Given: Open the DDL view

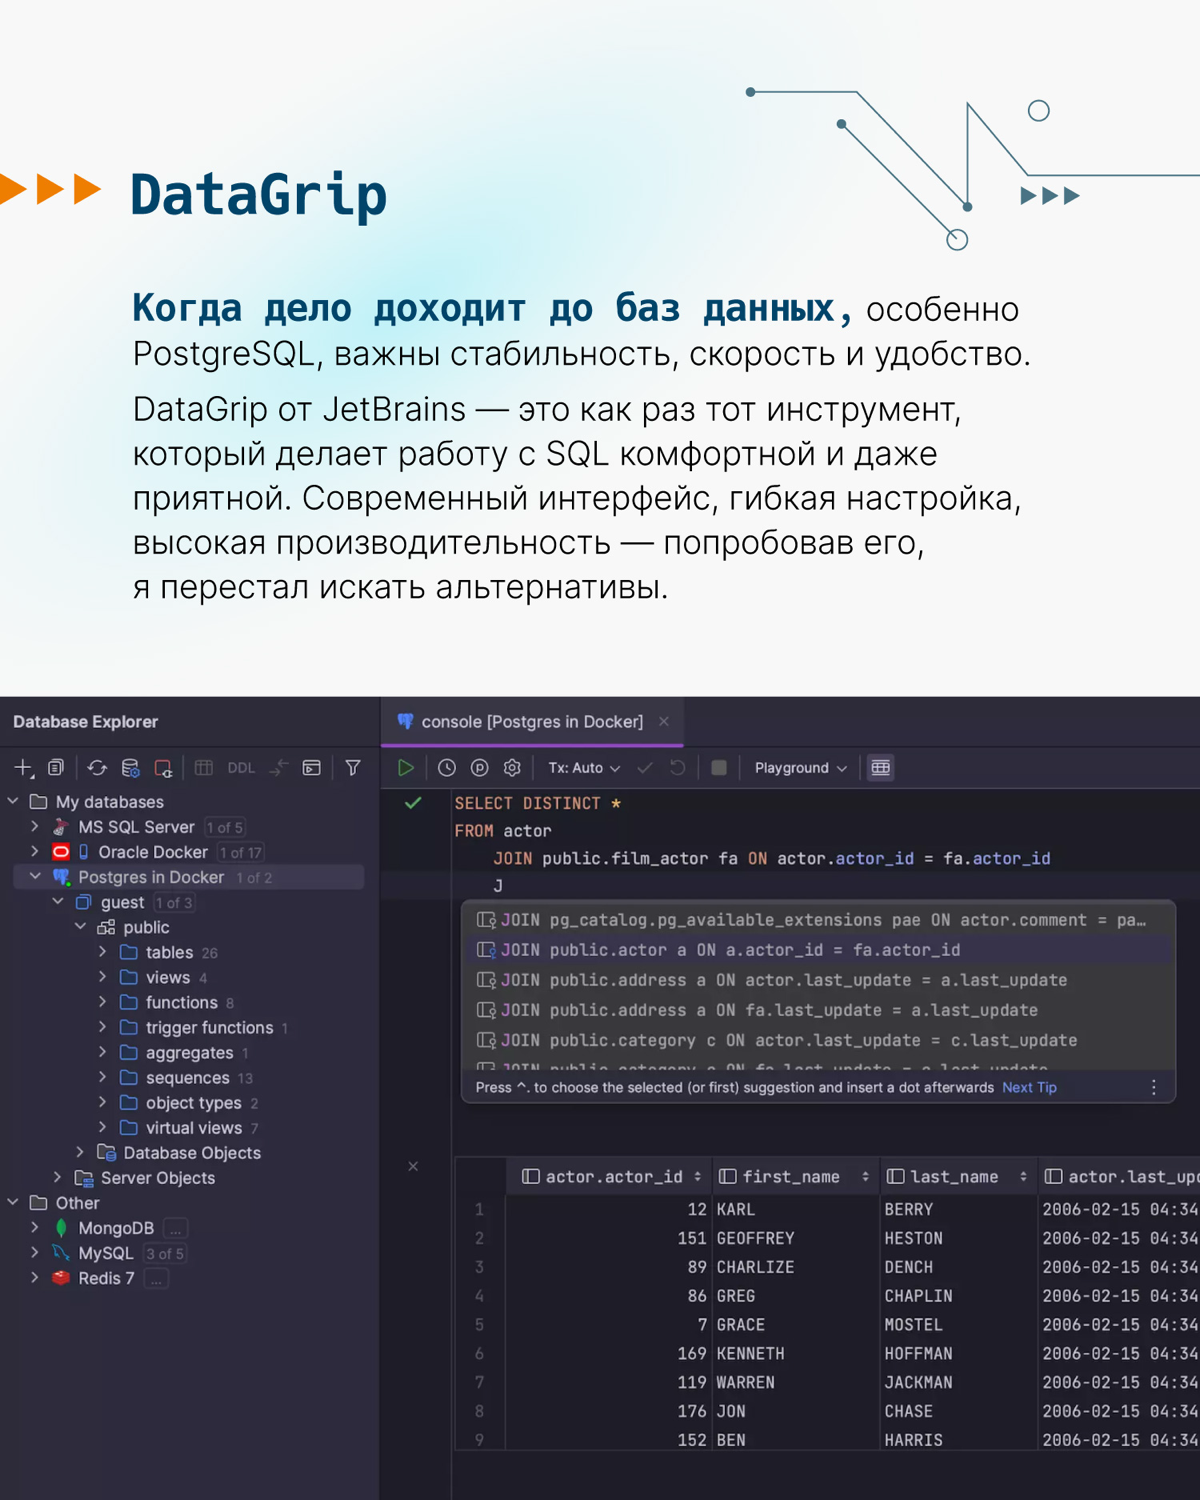Looking at the screenshot, I should click(240, 767).
